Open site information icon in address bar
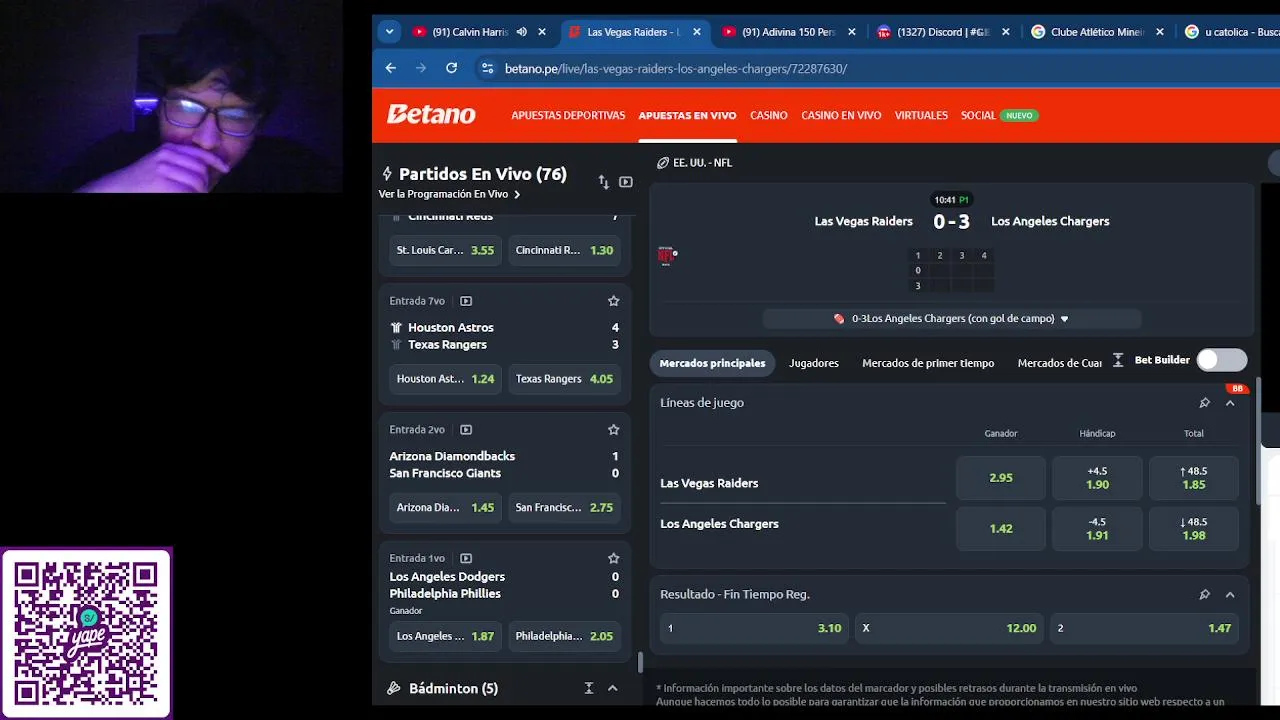1280x720 pixels. 487,68
